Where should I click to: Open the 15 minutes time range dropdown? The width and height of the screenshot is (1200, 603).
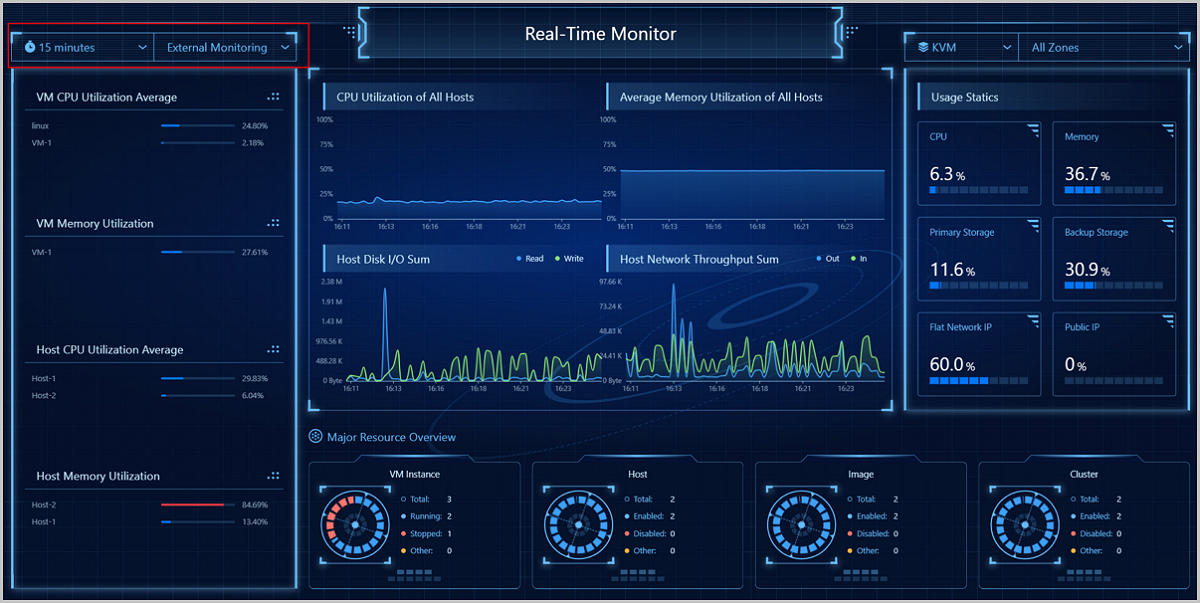[x=82, y=47]
